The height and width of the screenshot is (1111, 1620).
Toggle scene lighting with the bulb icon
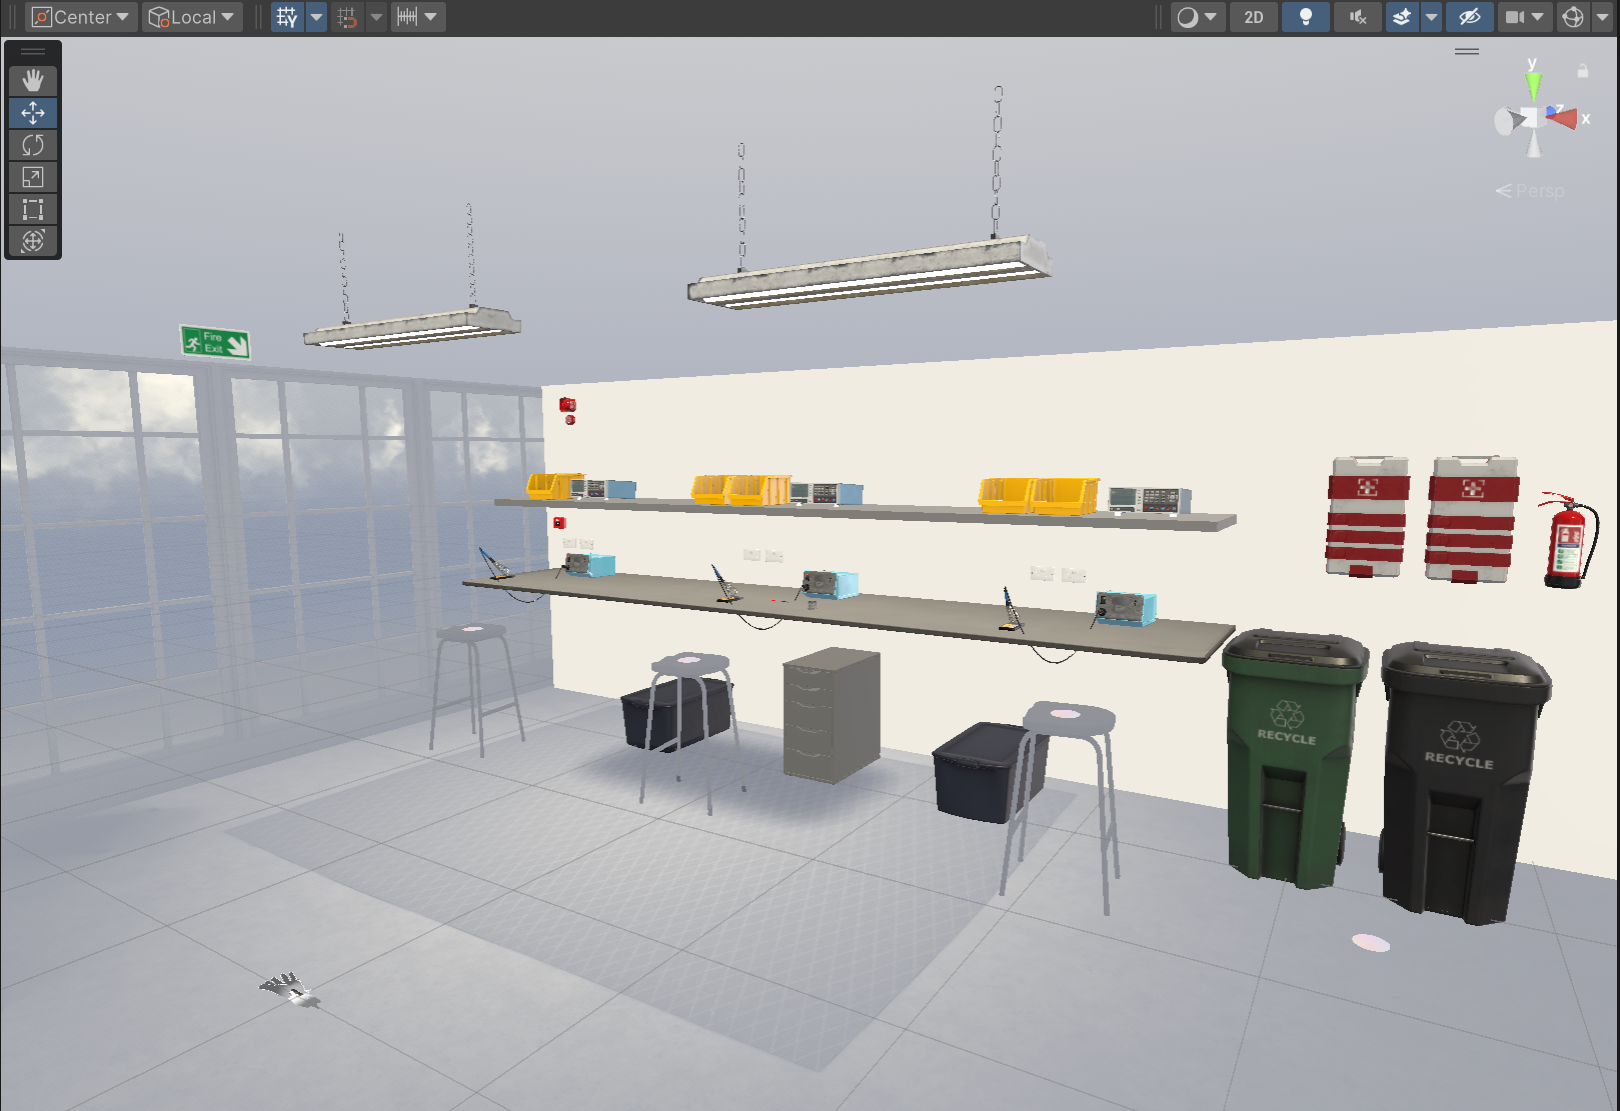pos(1305,17)
